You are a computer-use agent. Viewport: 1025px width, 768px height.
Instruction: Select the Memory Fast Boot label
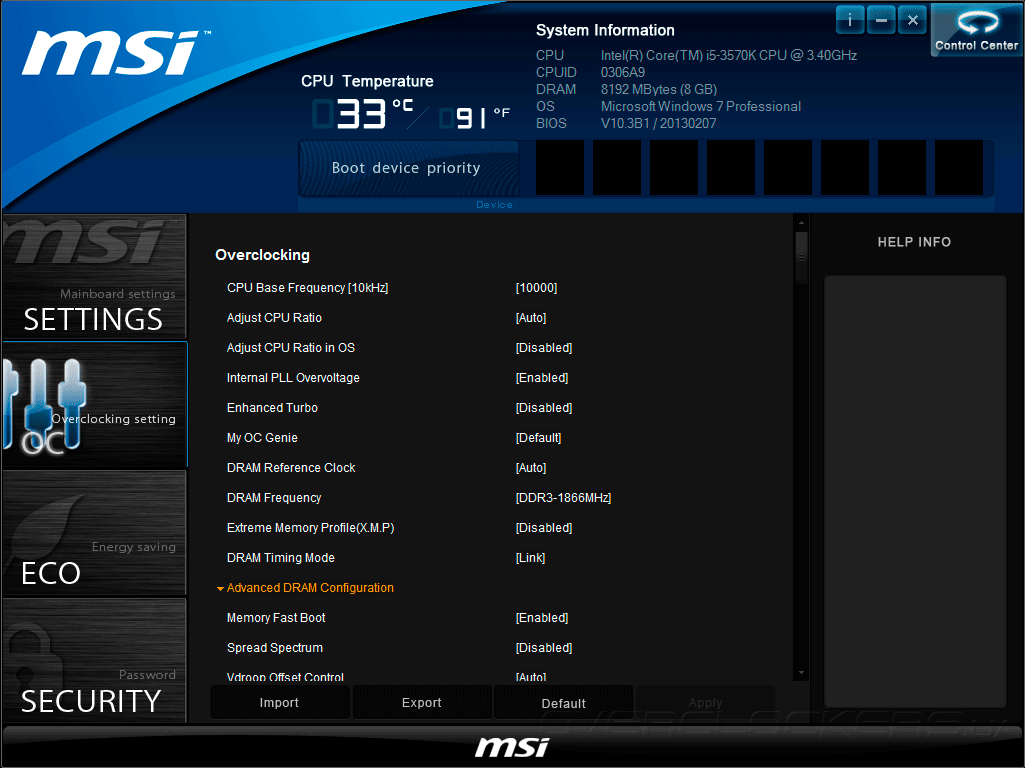[x=276, y=618]
